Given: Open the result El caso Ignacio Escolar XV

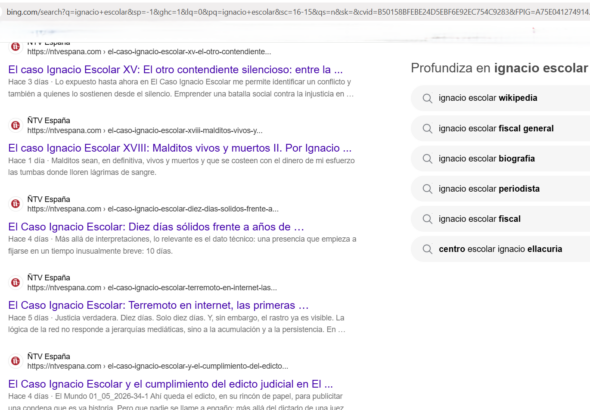Looking at the screenshot, I should pyautogui.click(x=175, y=70).
